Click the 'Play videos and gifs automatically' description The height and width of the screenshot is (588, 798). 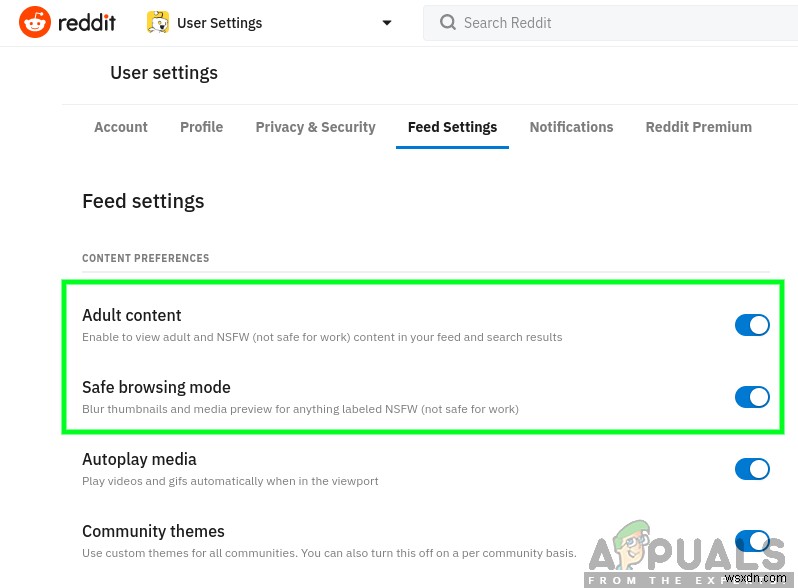pos(230,481)
